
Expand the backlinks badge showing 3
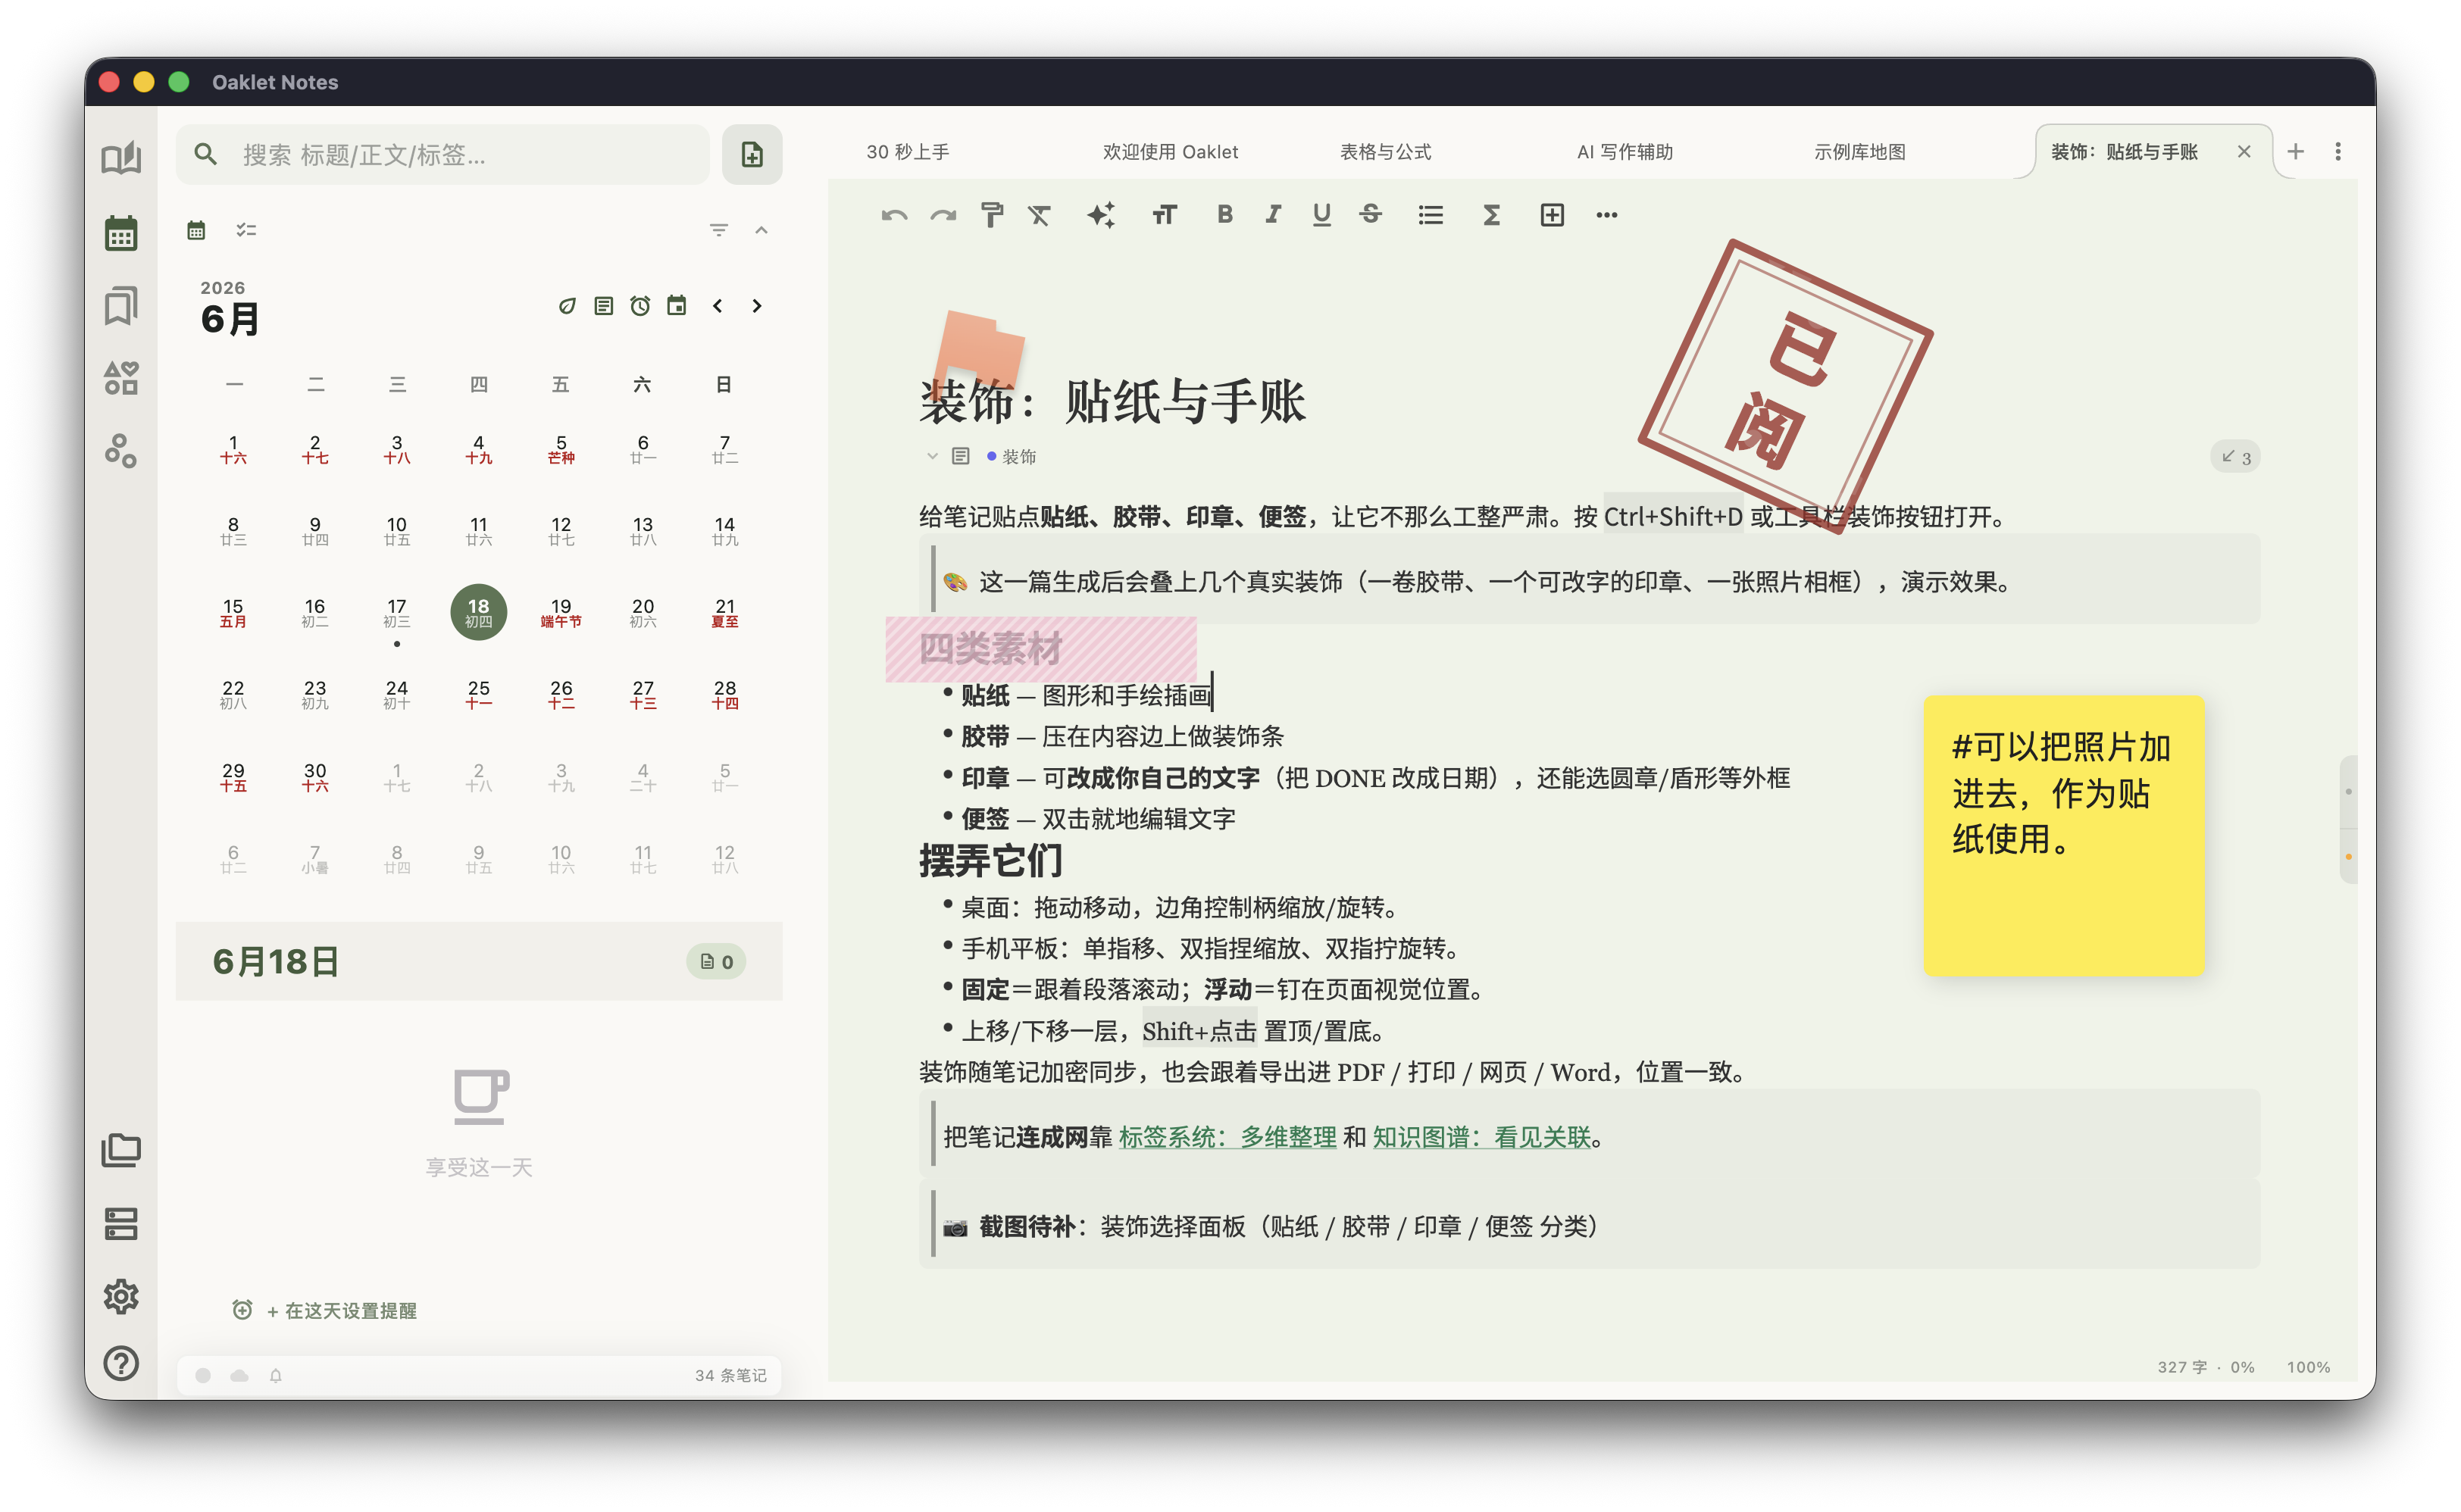point(2235,457)
